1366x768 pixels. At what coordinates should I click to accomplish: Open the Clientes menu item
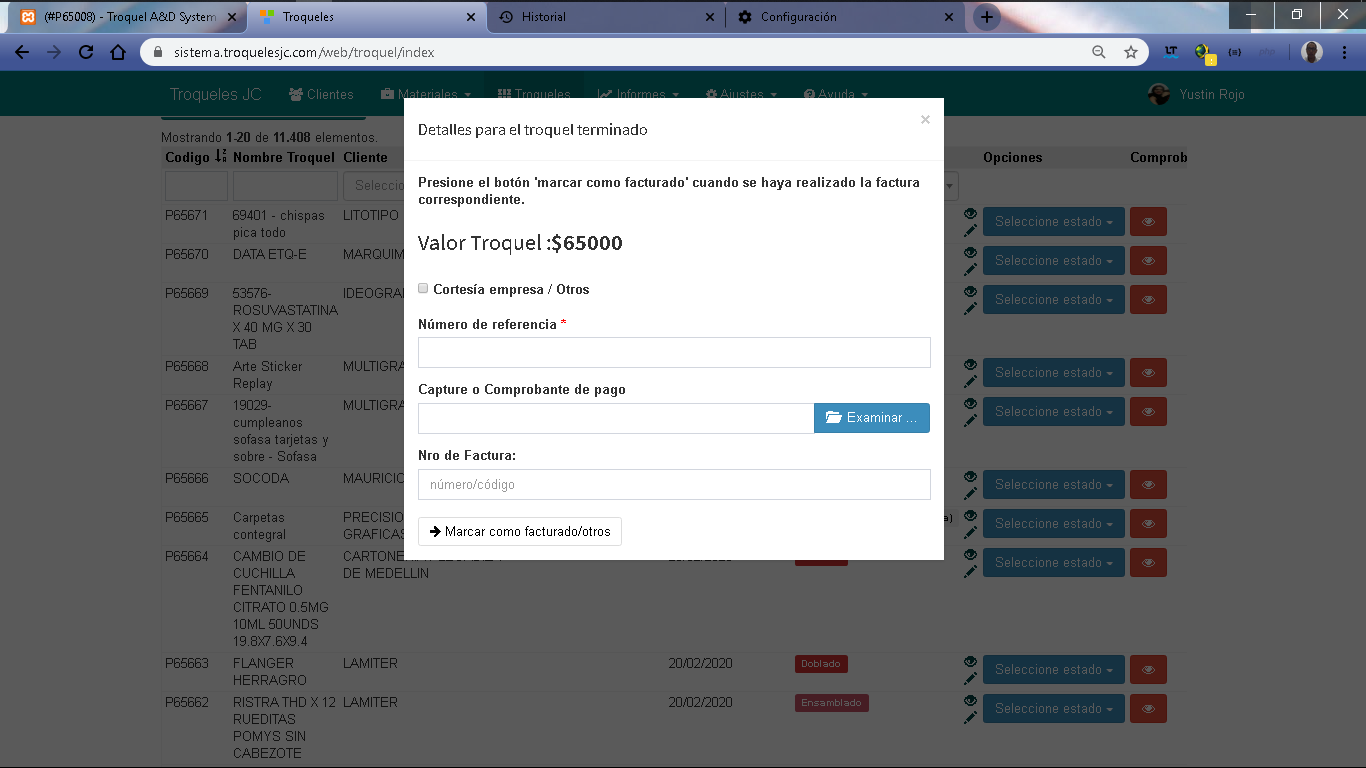coord(321,94)
